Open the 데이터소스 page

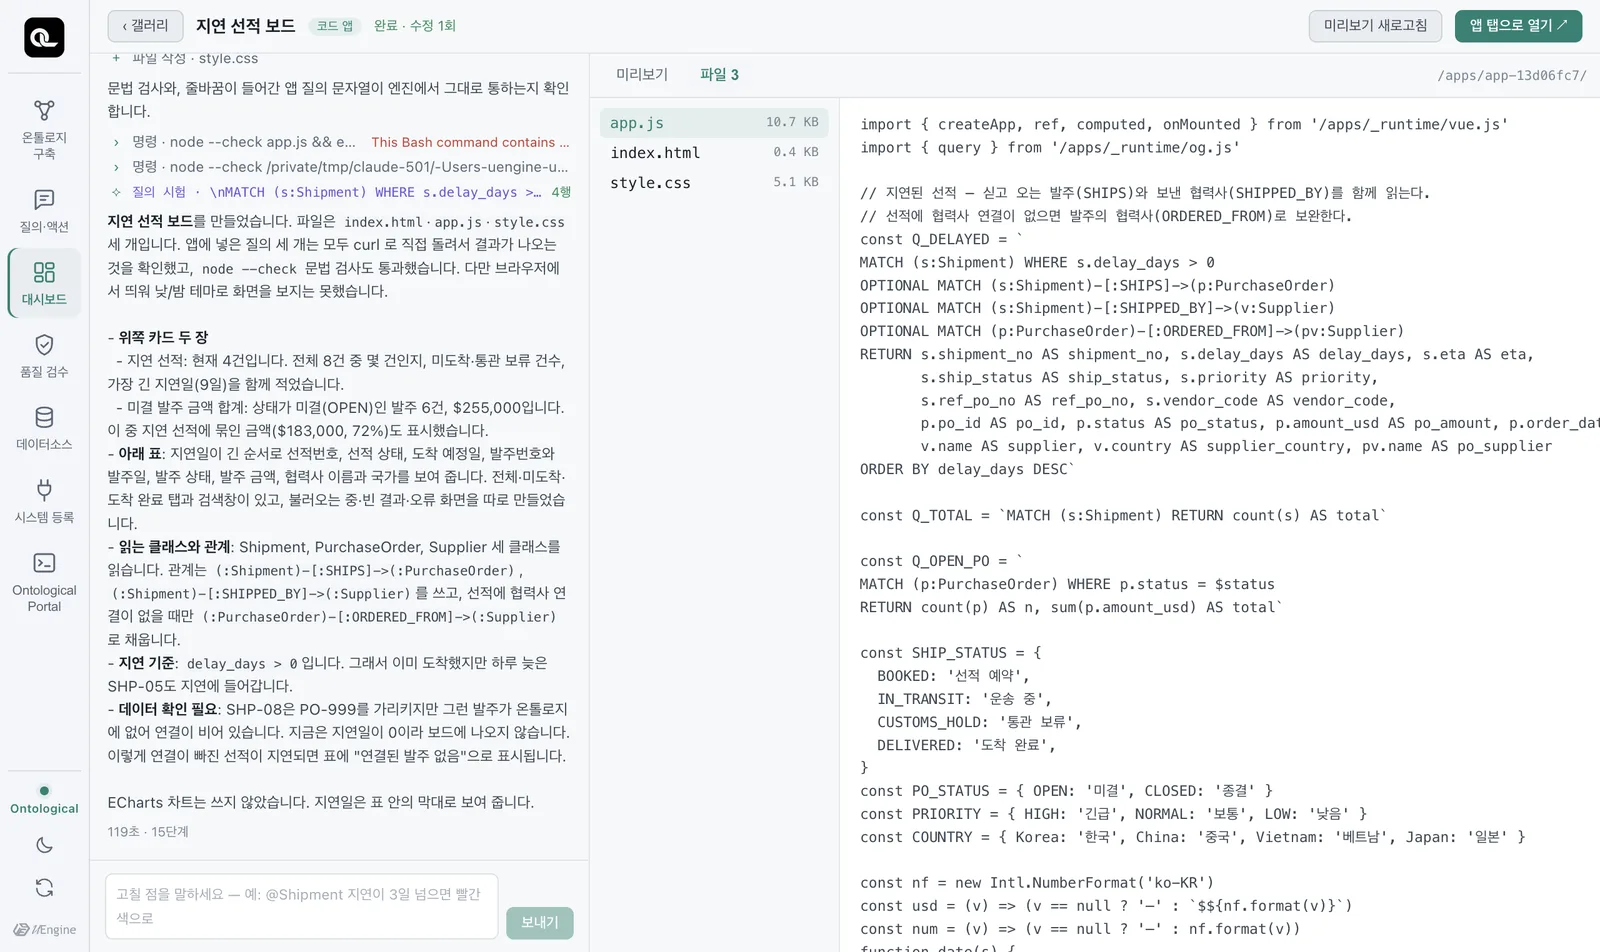point(44,428)
